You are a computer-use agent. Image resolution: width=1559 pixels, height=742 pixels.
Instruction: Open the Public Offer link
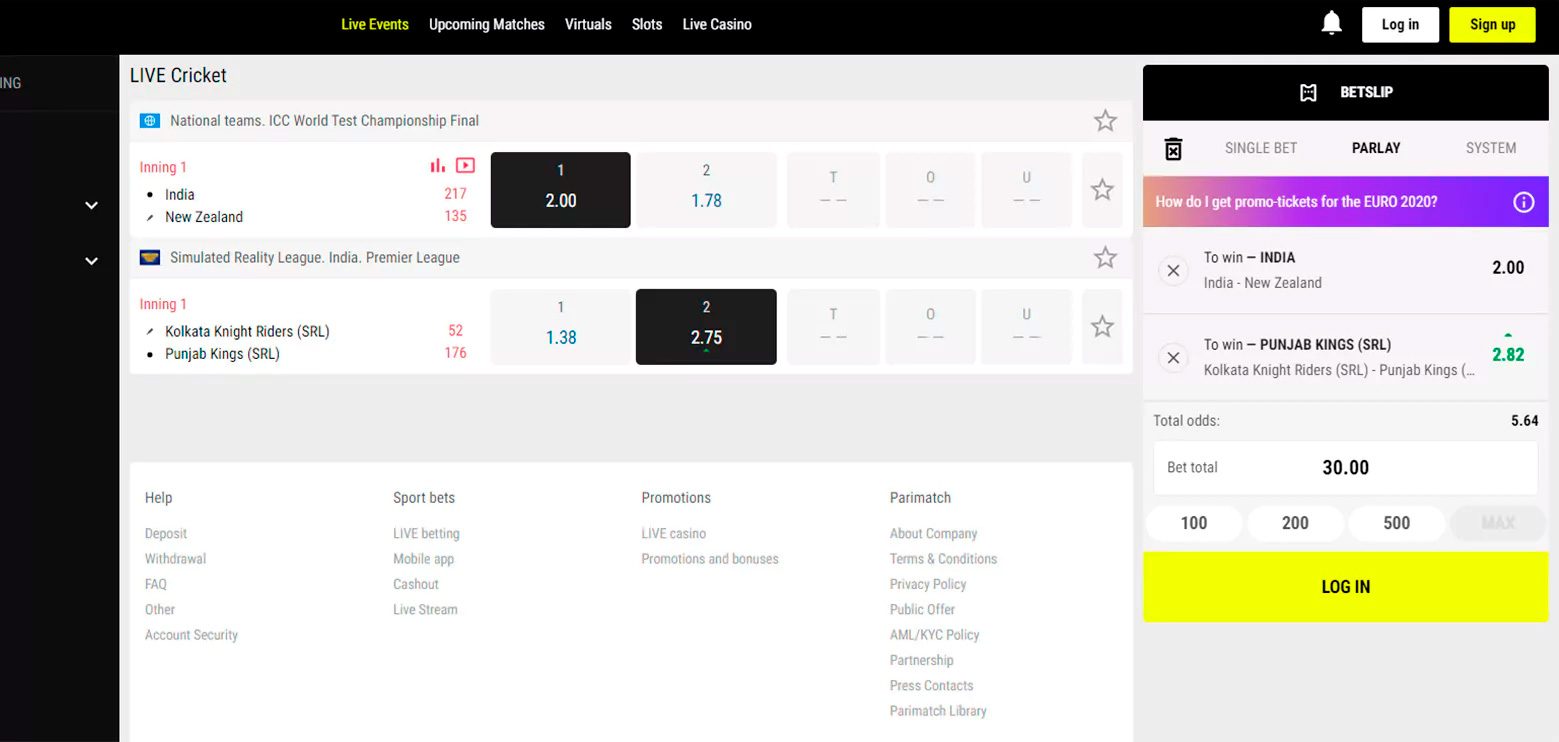[x=922, y=610]
